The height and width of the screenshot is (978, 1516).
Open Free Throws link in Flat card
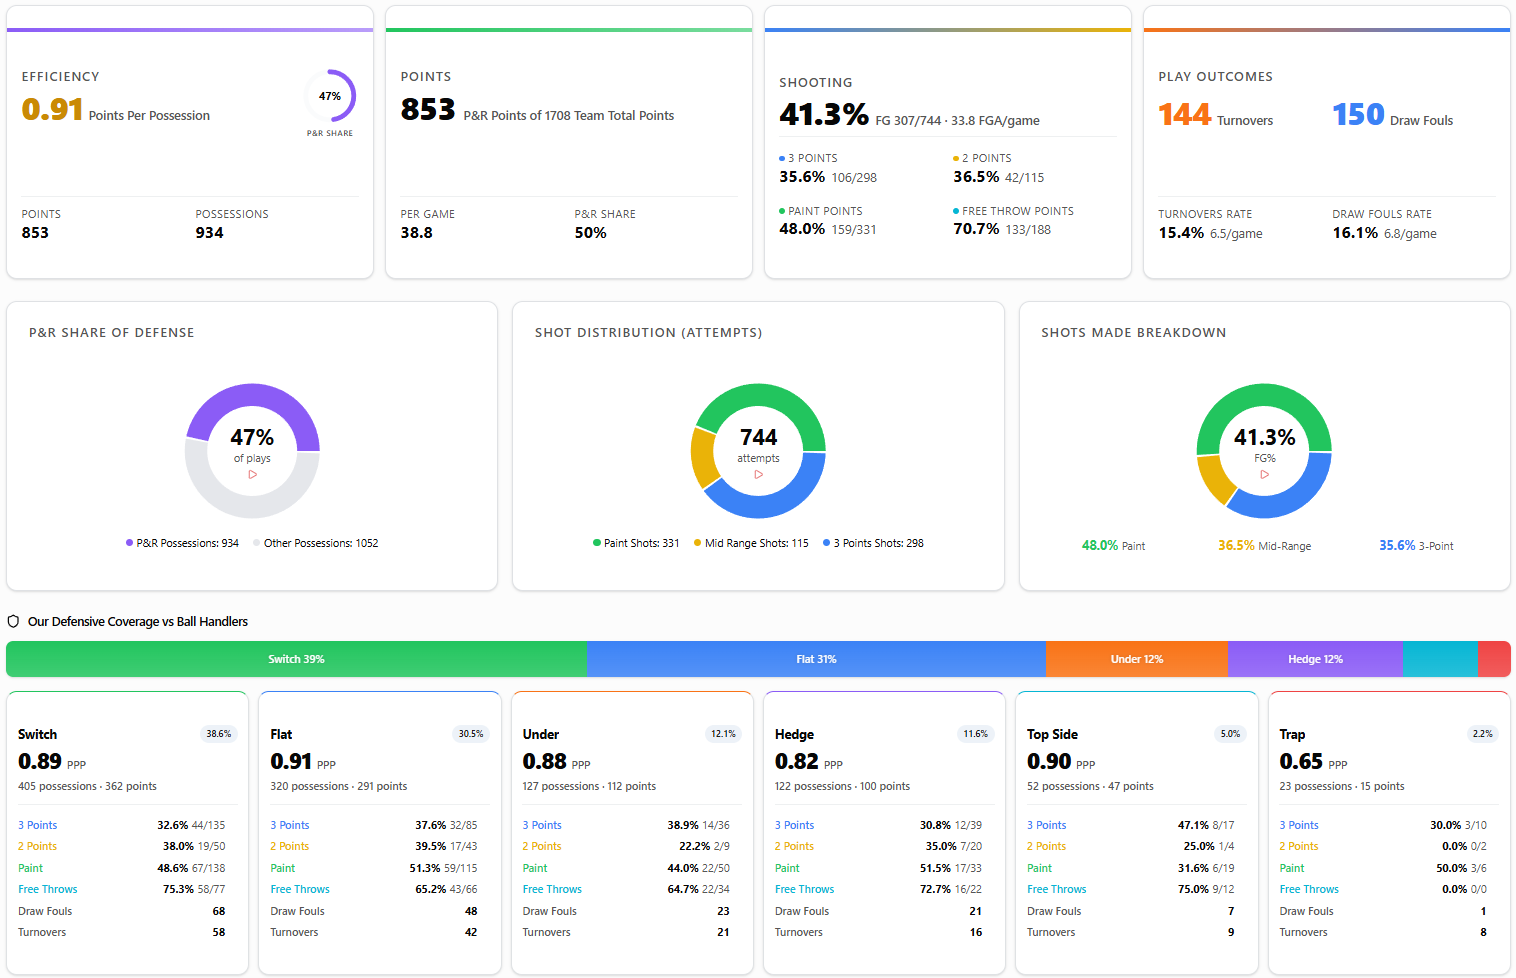[300, 889]
